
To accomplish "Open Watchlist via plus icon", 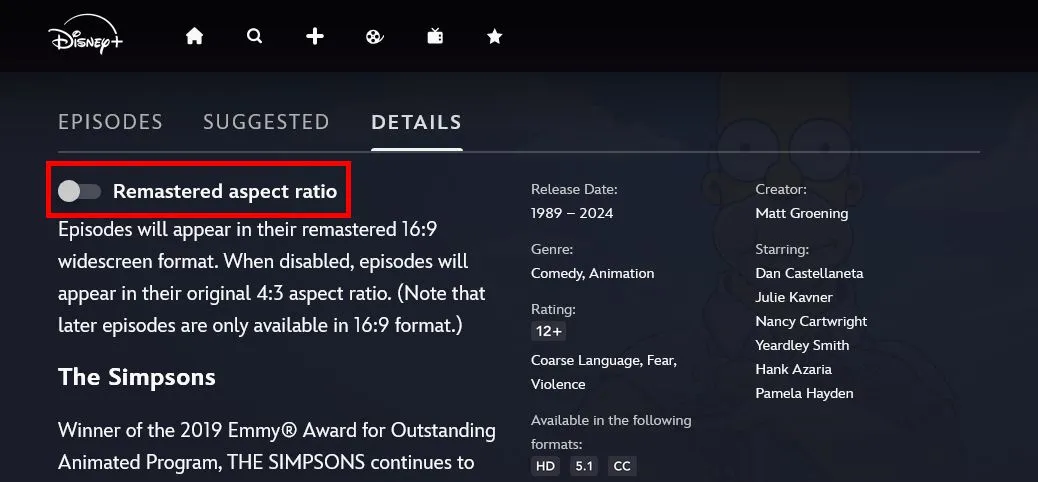I will [x=314, y=36].
